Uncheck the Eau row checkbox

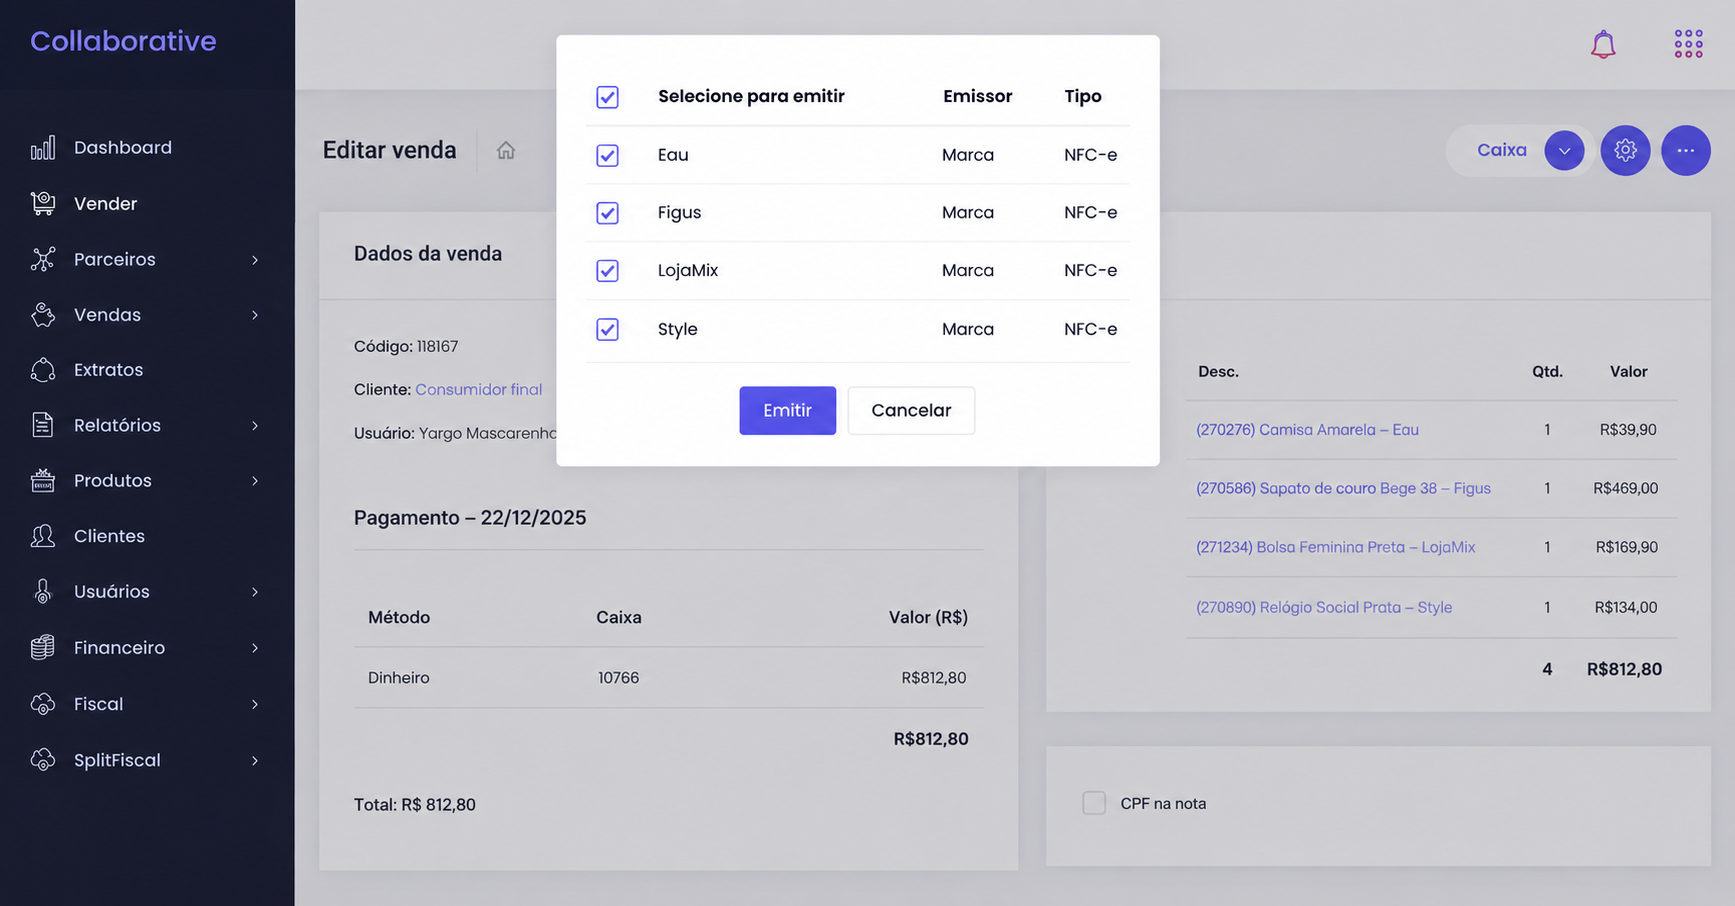(x=607, y=155)
